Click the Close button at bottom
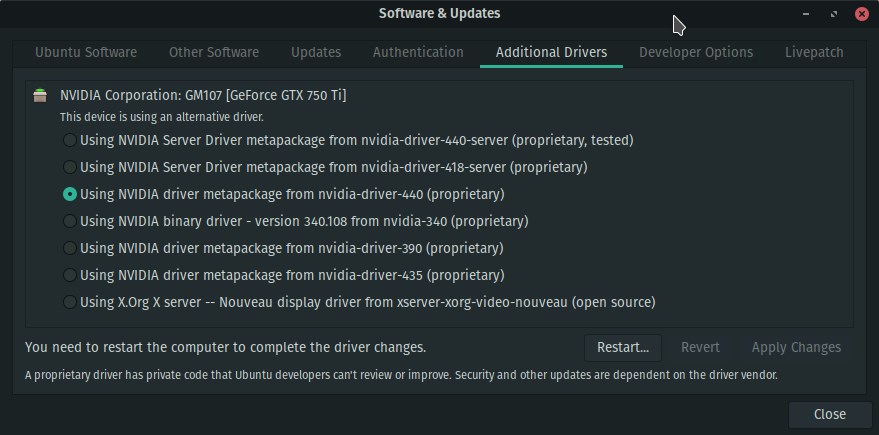Viewport: 879px width, 435px height. 830,414
